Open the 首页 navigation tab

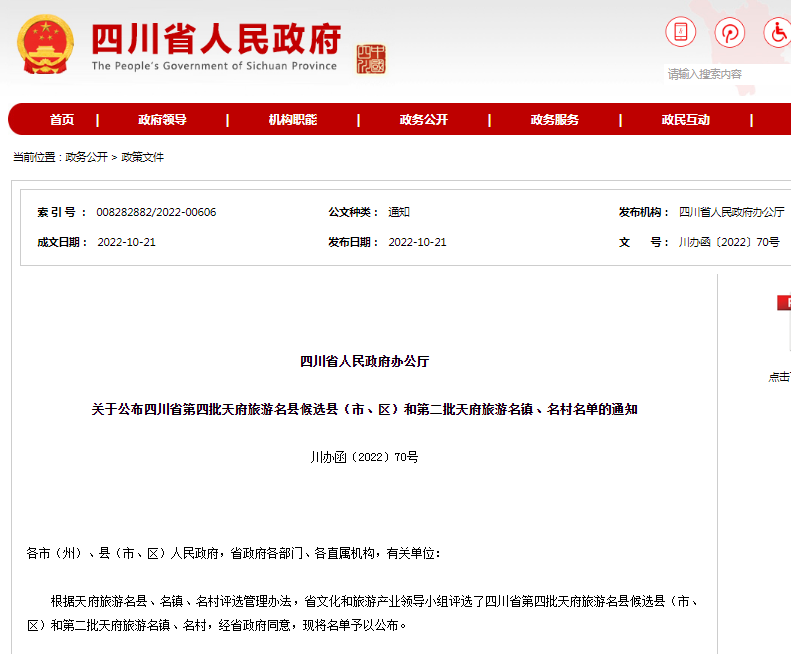[x=62, y=120]
